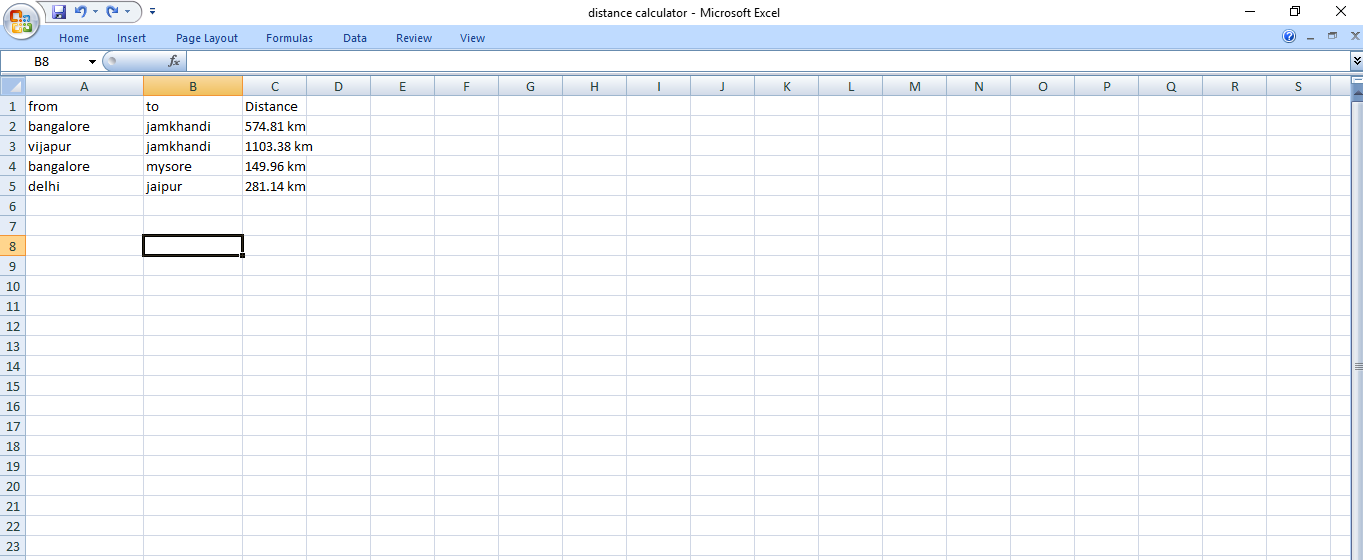Click into the formula bar input
This screenshot has width=1363, height=560.
(767, 61)
